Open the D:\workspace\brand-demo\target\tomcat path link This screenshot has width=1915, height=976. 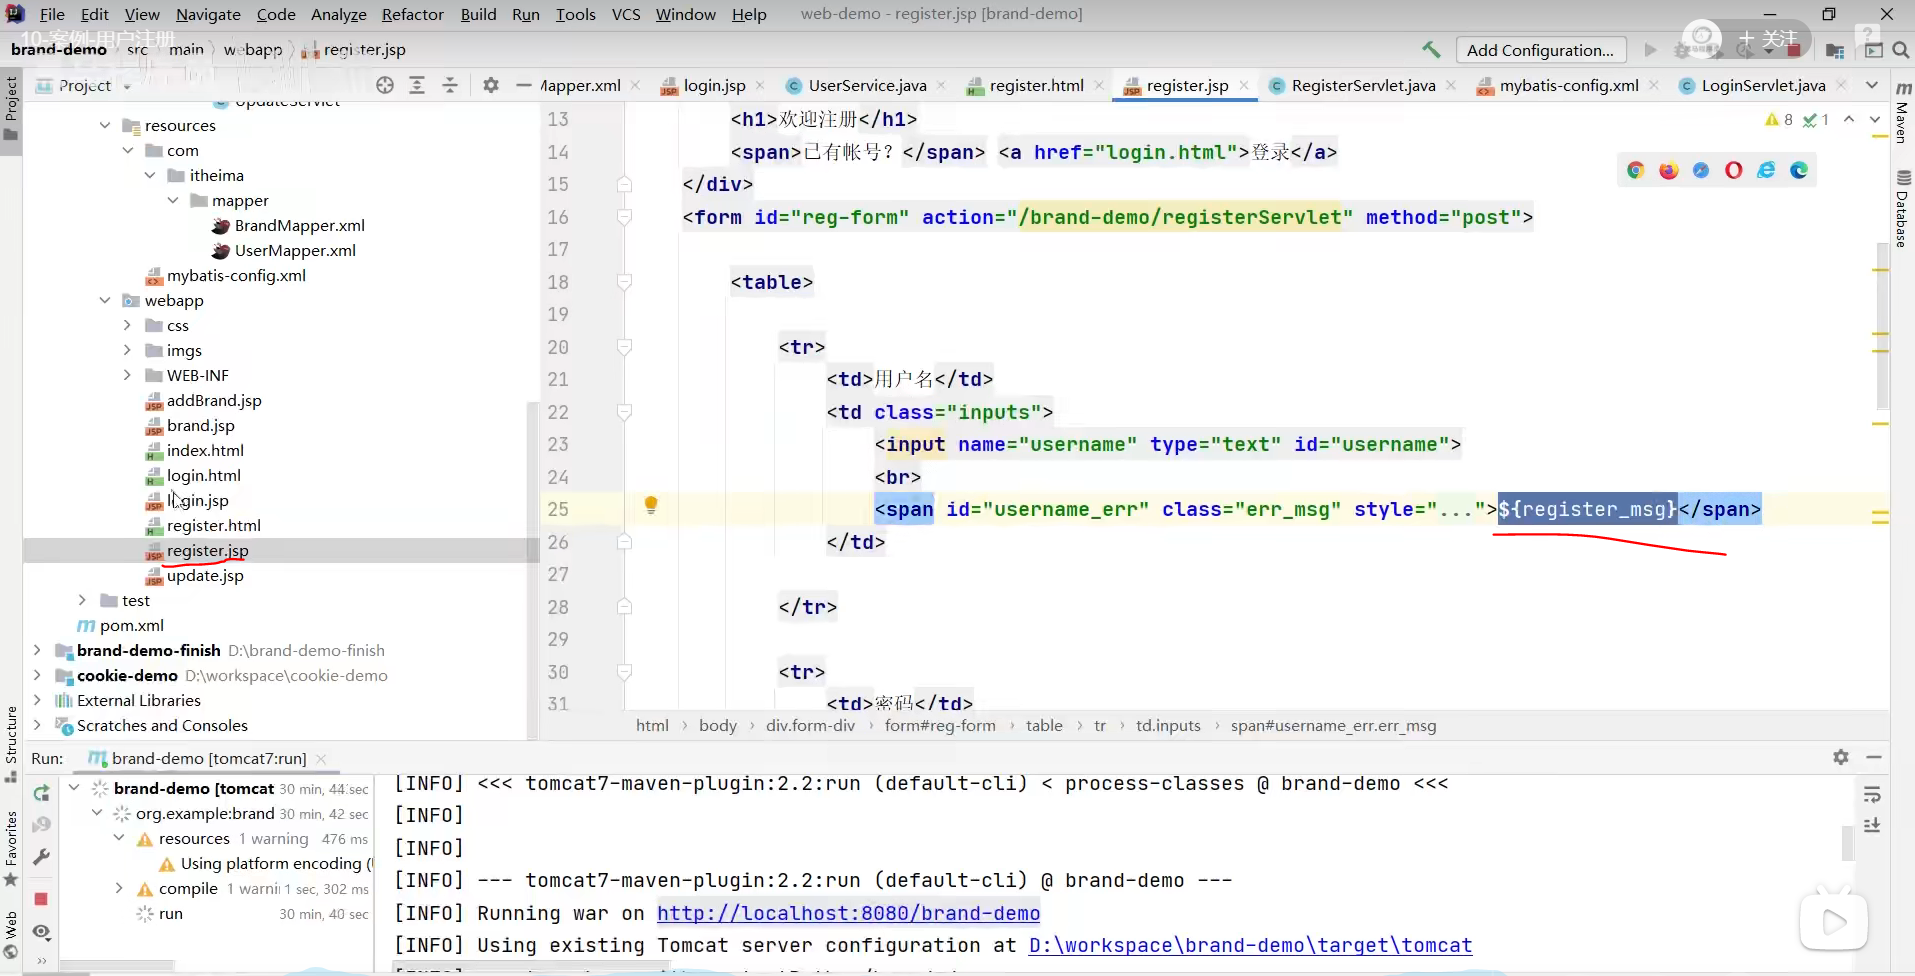pos(1250,946)
